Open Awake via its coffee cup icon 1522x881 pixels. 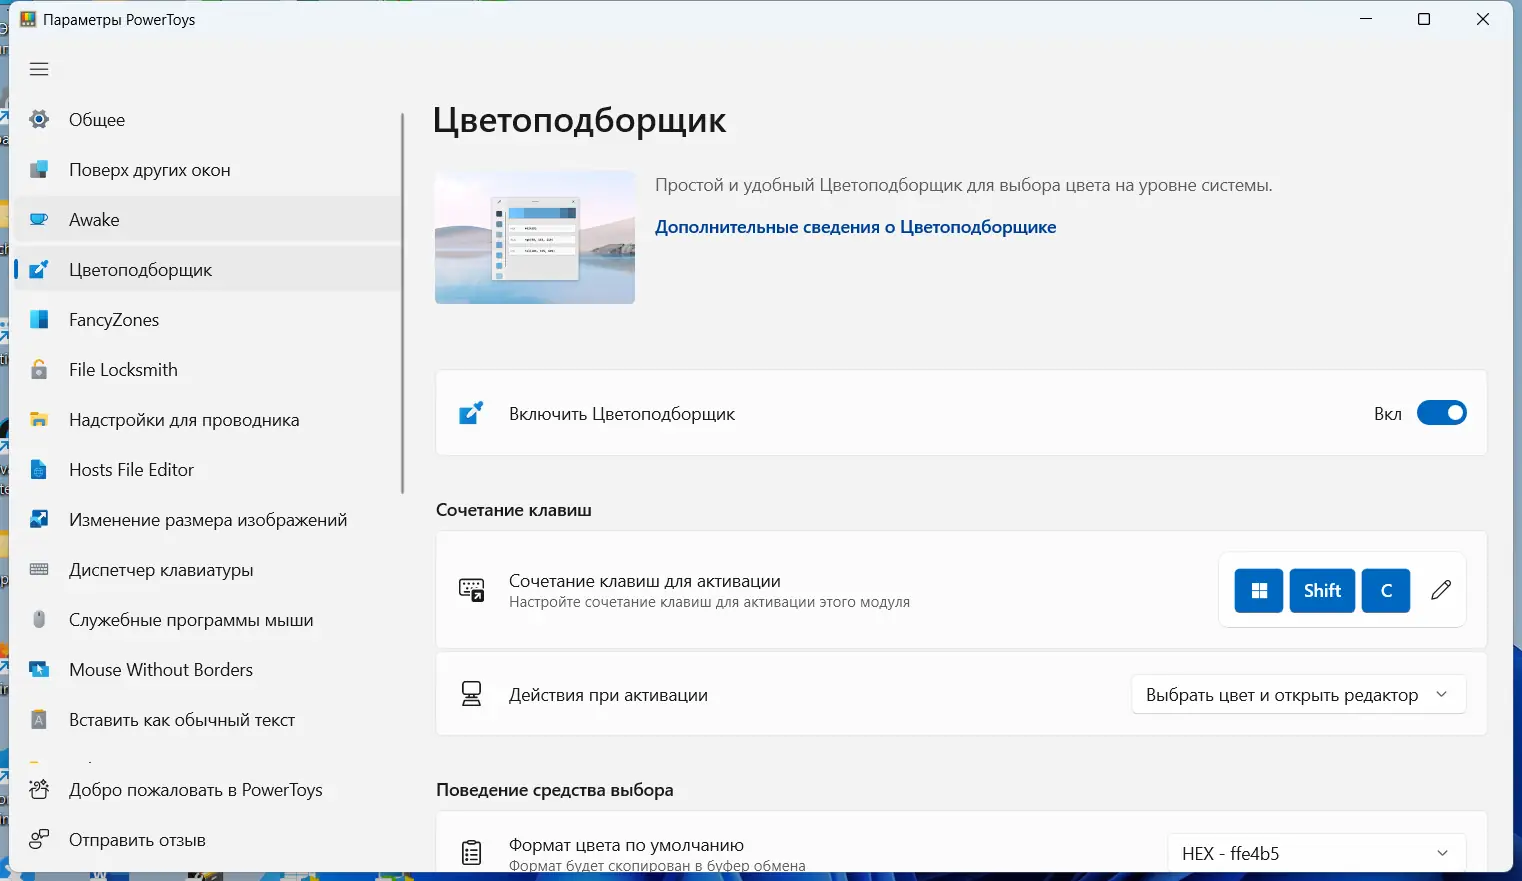pyautogui.click(x=39, y=220)
